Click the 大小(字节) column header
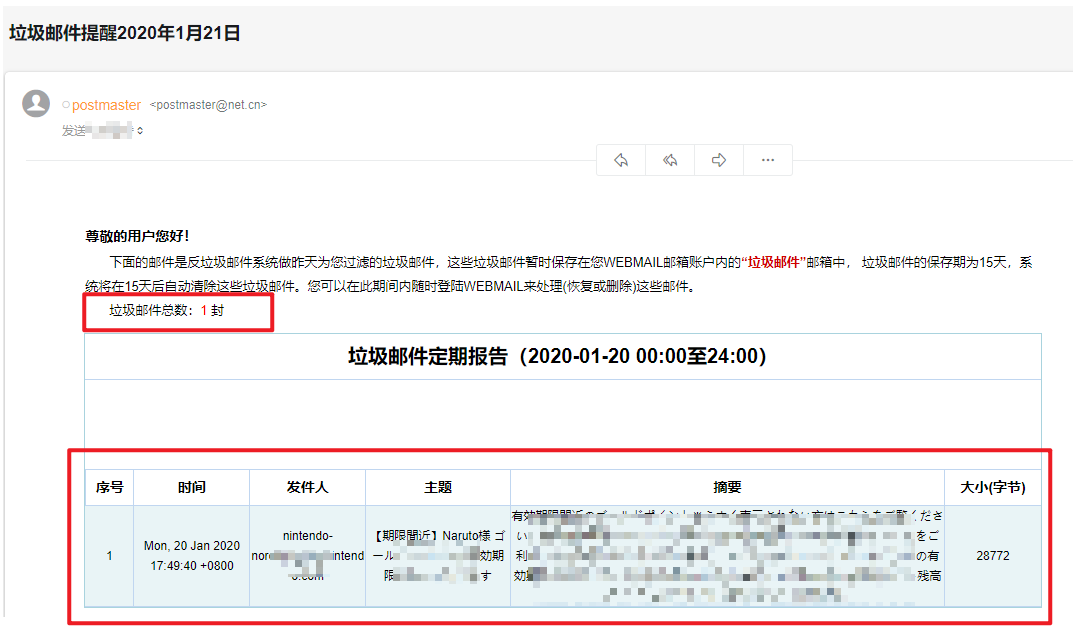Screen dimensions: 1073x630 (x=992, y=487)
